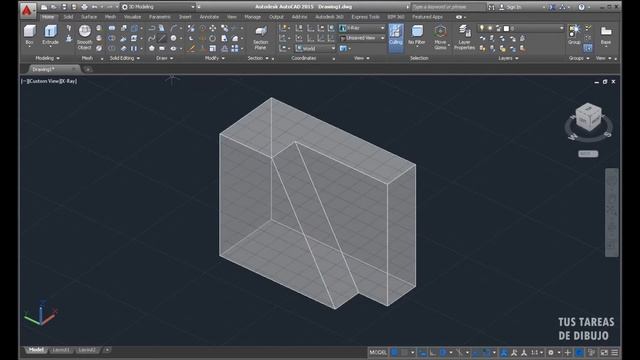Switch to the Solid ribbon tab
Image resolution: width=640 pixels, height=360 pixels.
pyautogui.click(x=68, y=17)
